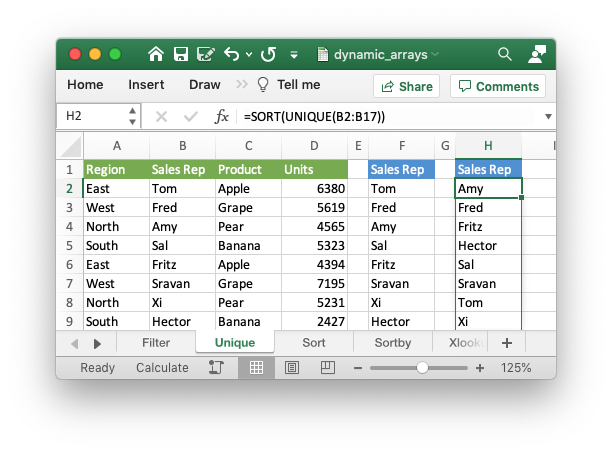
Task: Select column A header
Action: (116, 146)
